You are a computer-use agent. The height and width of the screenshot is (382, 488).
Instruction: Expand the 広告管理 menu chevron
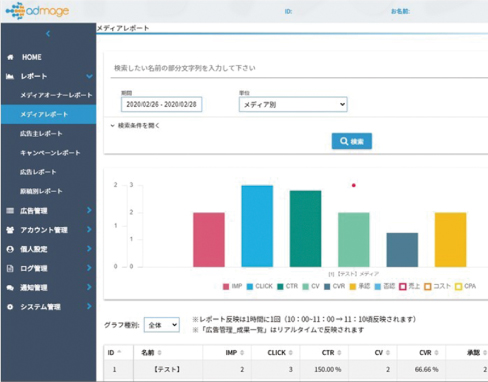pos(89,210)
